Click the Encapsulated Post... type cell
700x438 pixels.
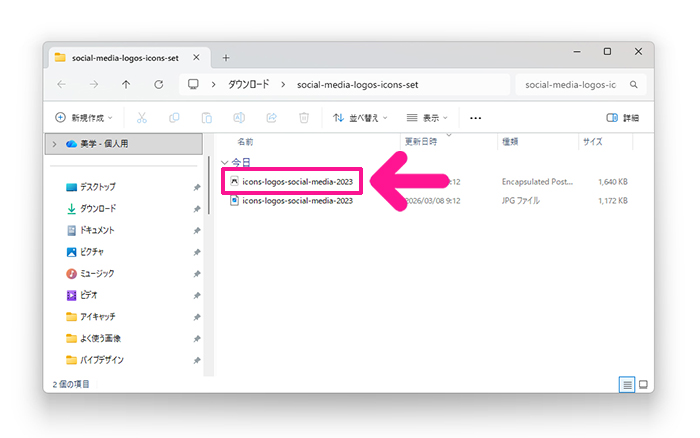point(537,182)
